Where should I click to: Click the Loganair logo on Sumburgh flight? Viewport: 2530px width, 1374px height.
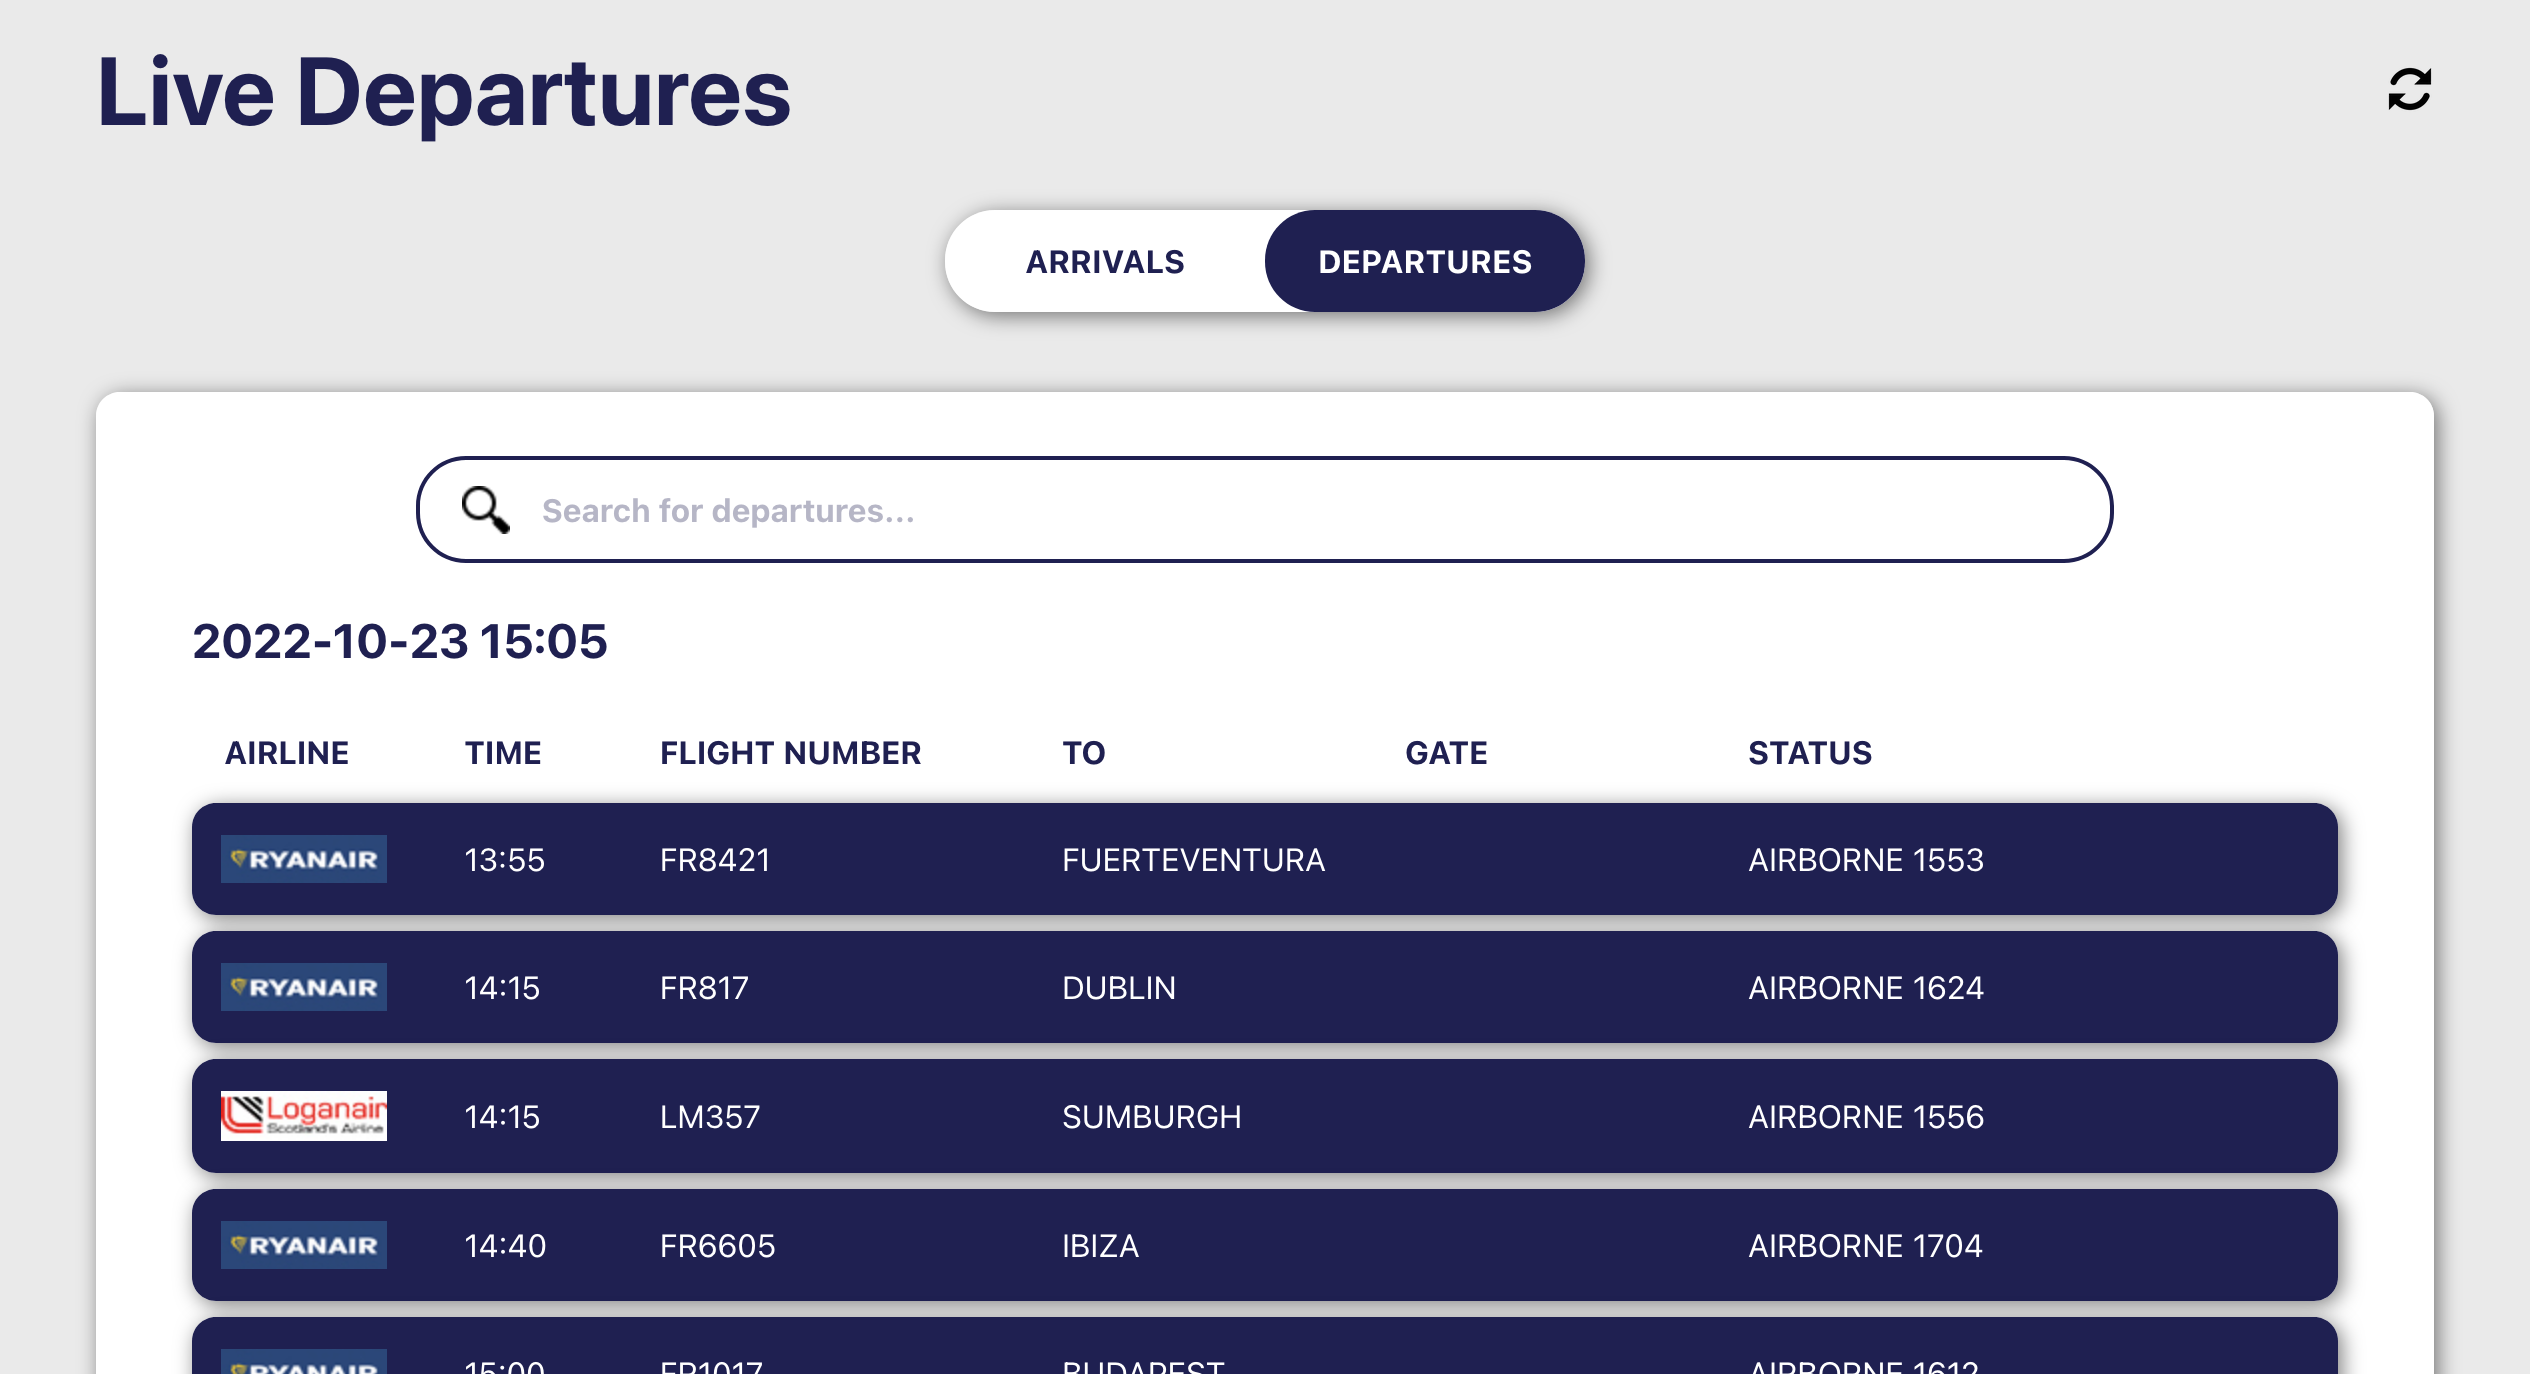click(x=304, y=1116)
